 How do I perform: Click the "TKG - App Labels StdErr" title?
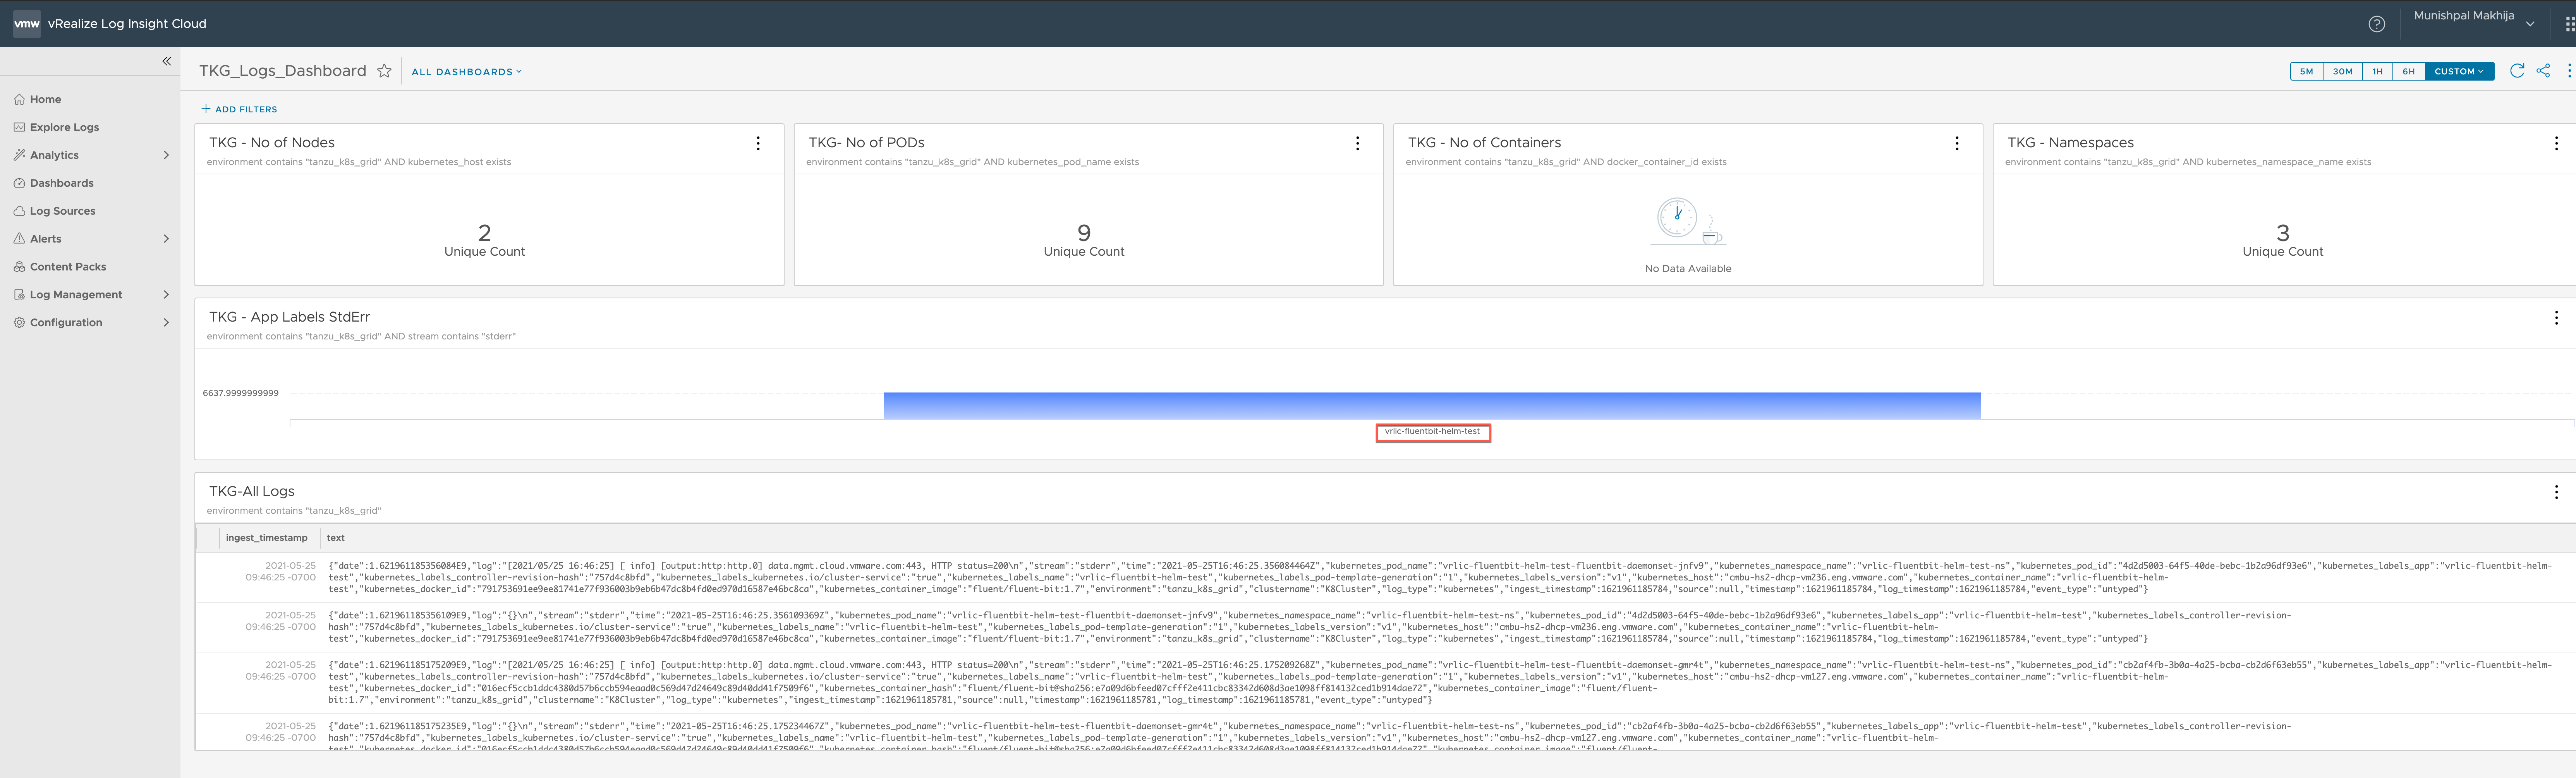click(x=289, y=317)
